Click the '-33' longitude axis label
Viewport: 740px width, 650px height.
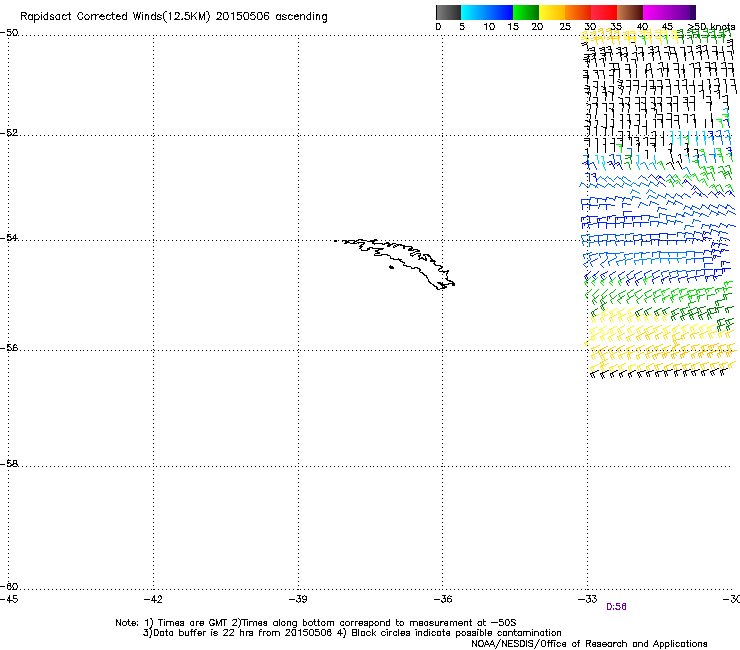point(587,599)
